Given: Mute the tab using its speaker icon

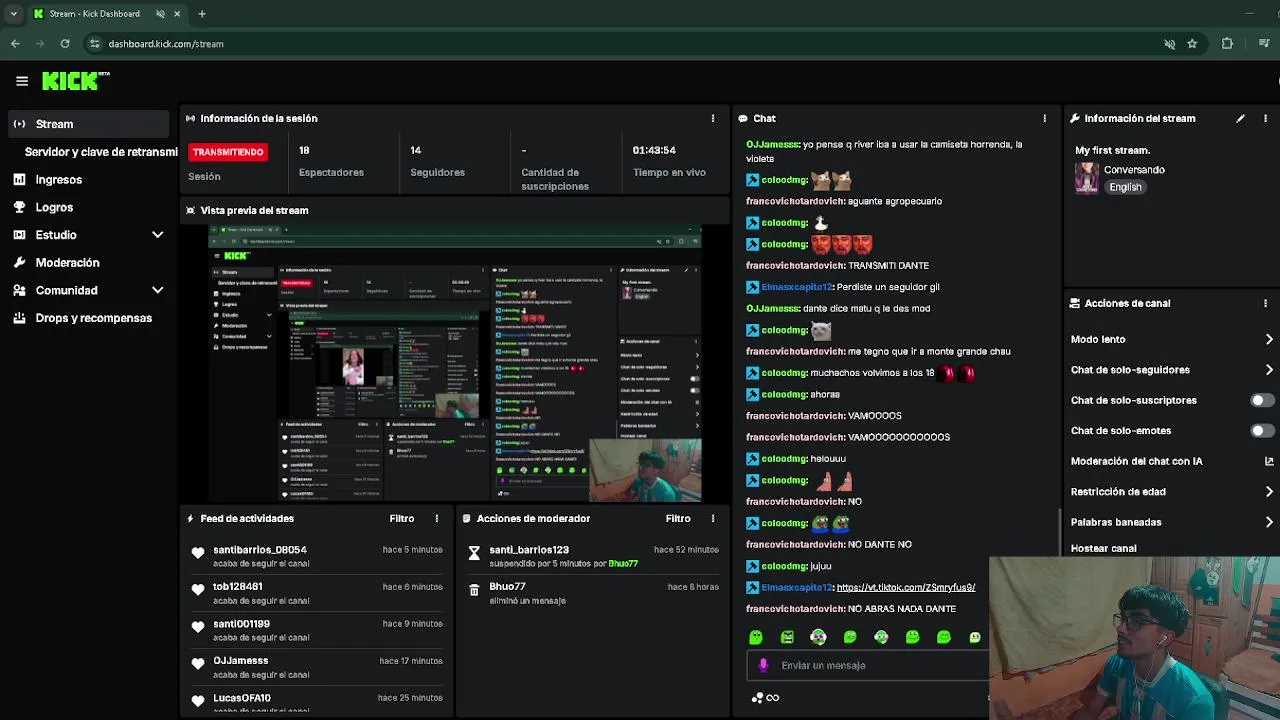Looking at the screenshot, I should pos(160,14).
